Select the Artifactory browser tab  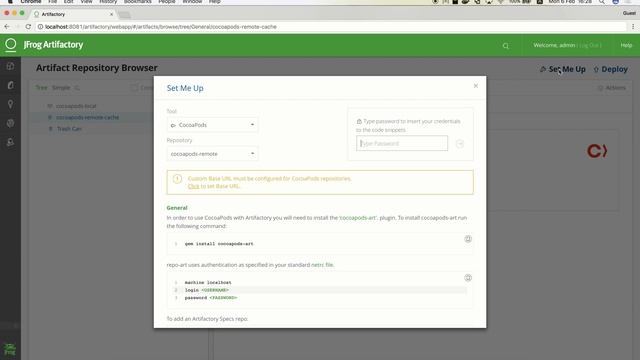click(x=73, y=14)
